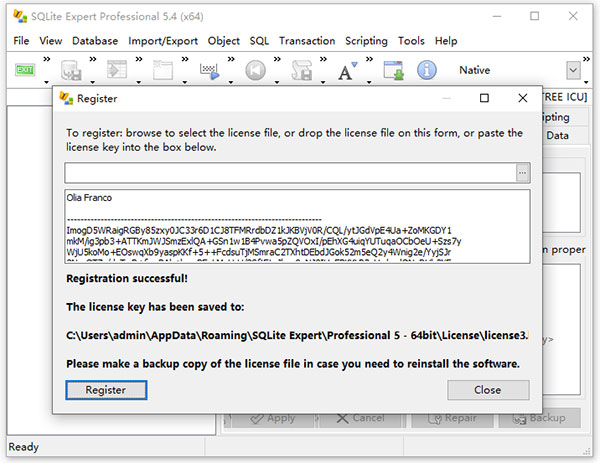Screen dimensions: 600x463
Task: Click the license file path input field
Action: (288, 173)
